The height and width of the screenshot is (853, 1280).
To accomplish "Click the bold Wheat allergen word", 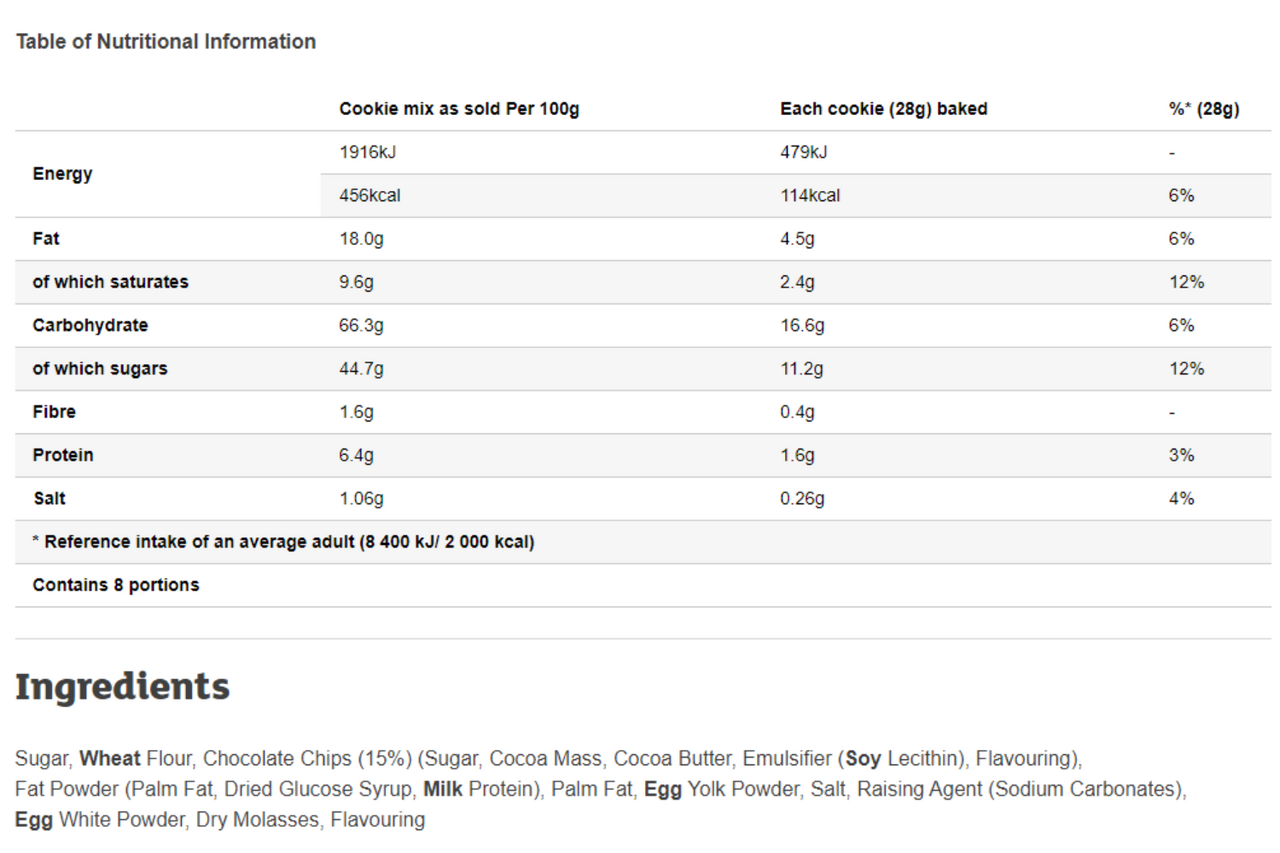I will point(110,758).
